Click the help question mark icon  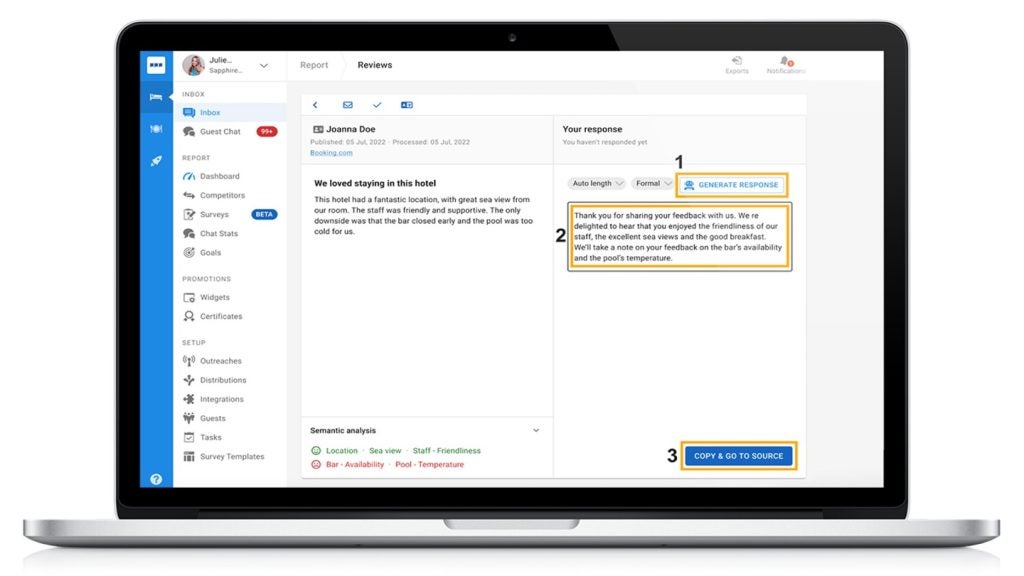coord(156,479)
